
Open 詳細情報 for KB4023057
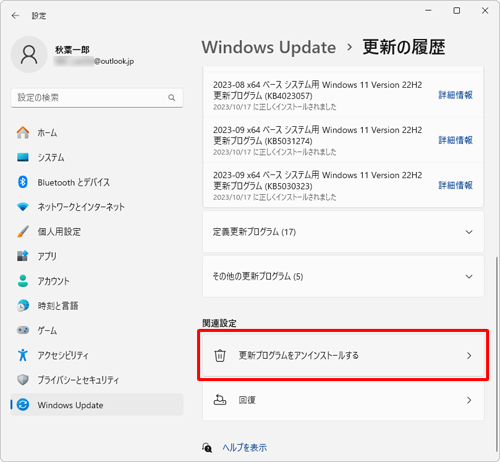pos(455,95)
